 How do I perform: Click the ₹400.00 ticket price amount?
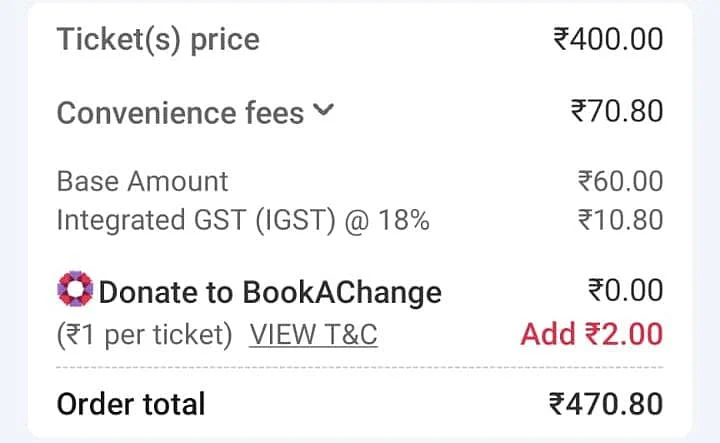pos(608,40)
